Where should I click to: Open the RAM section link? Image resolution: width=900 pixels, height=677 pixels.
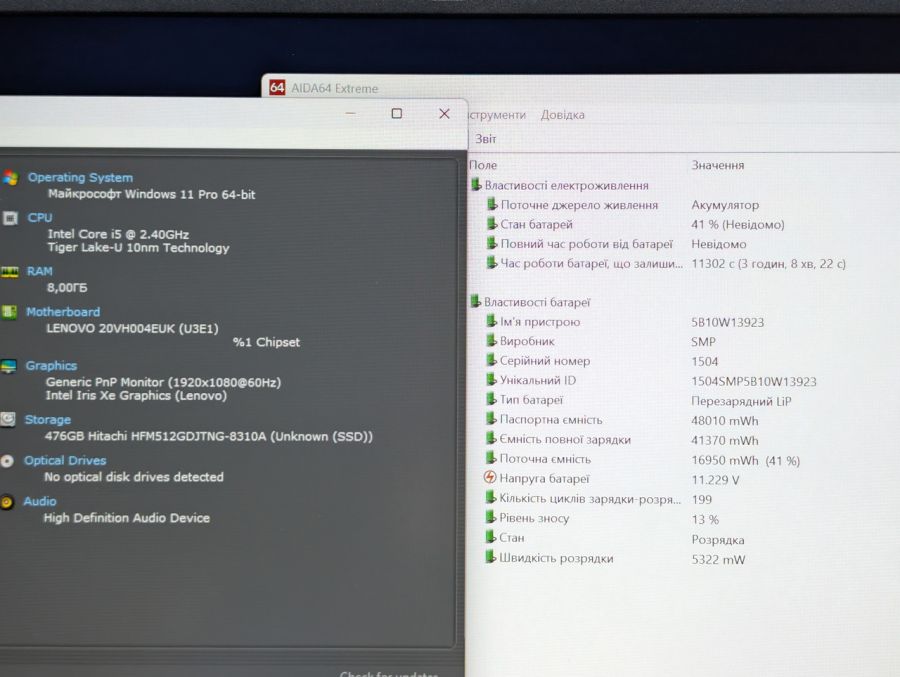click(x=40, y=271)
